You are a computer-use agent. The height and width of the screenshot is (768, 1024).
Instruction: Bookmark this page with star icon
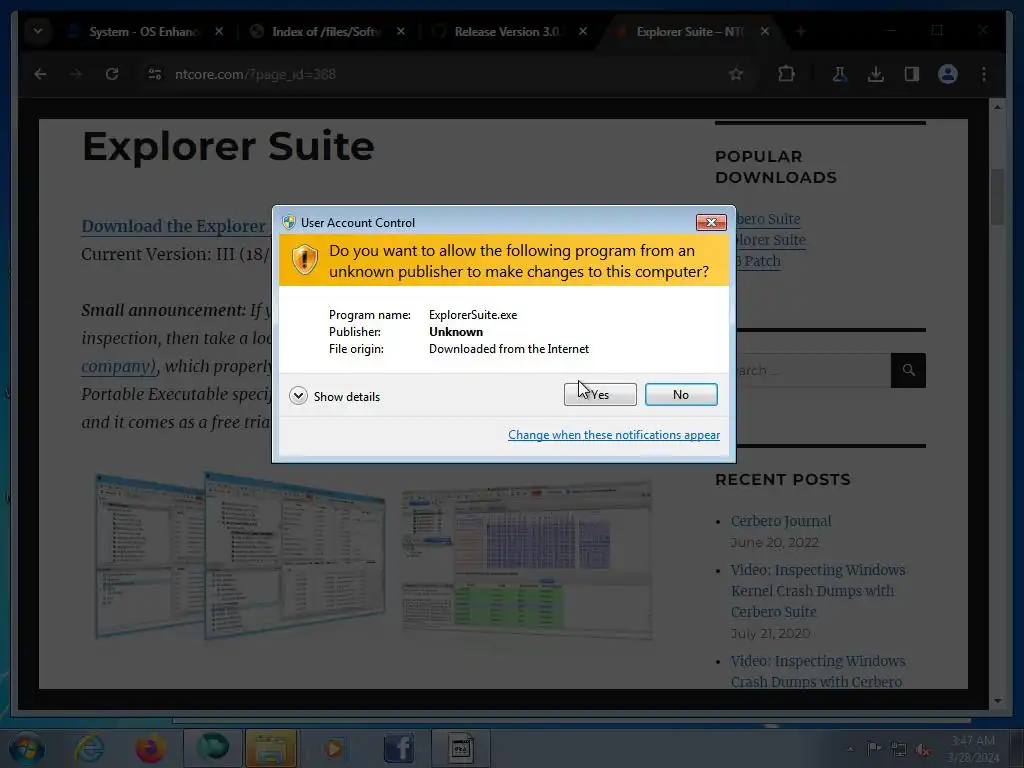pyautogui.click(x=736, y=74)
